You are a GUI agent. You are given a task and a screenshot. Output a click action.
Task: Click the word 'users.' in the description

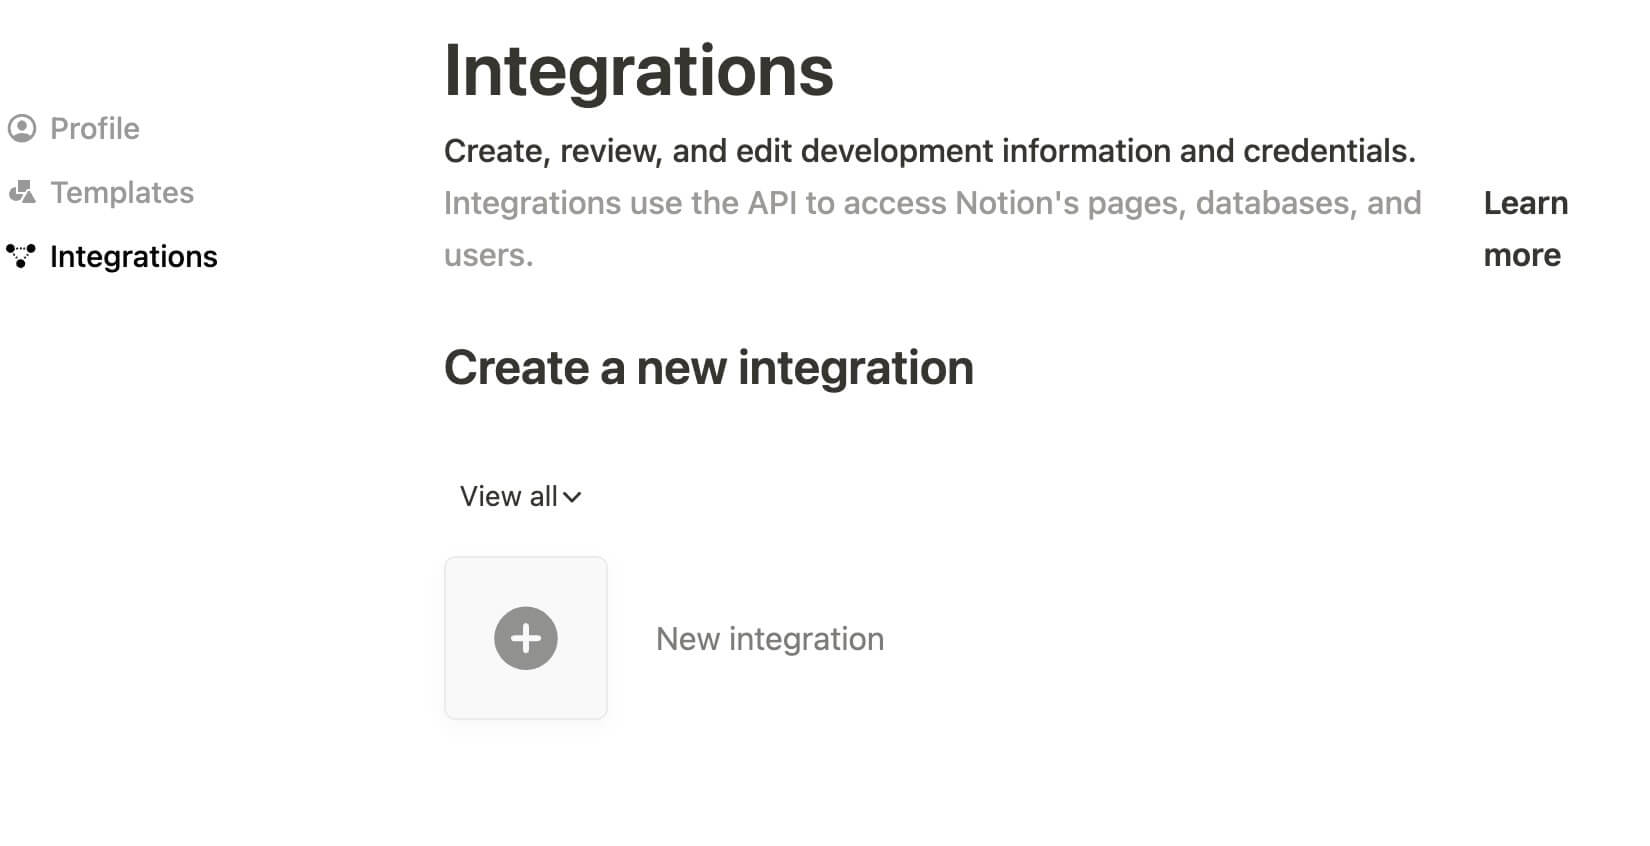coord(488,255)
